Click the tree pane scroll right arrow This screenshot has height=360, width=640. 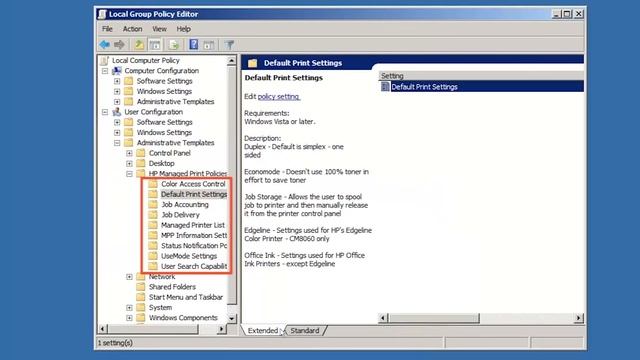(222, 329)
